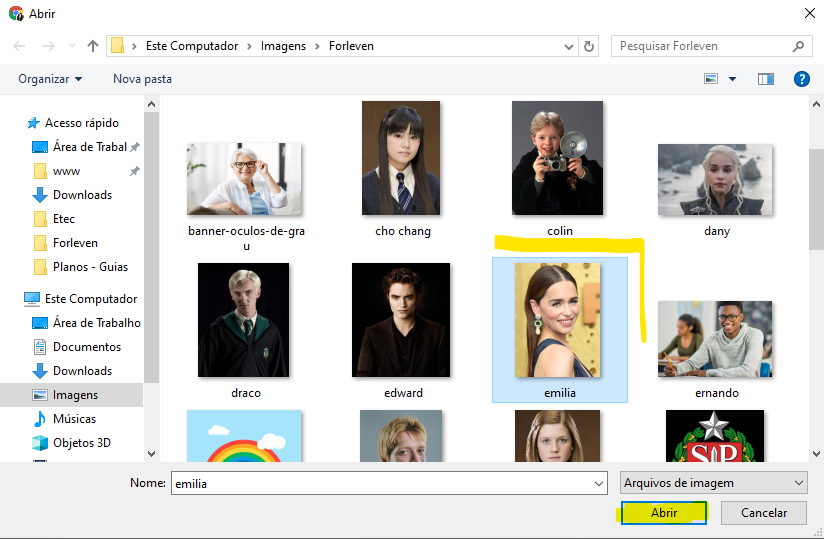Click the Cancelar button
The width and height of the screenshot is (824, 539).
pyautogui.click(x=764, y=513)
